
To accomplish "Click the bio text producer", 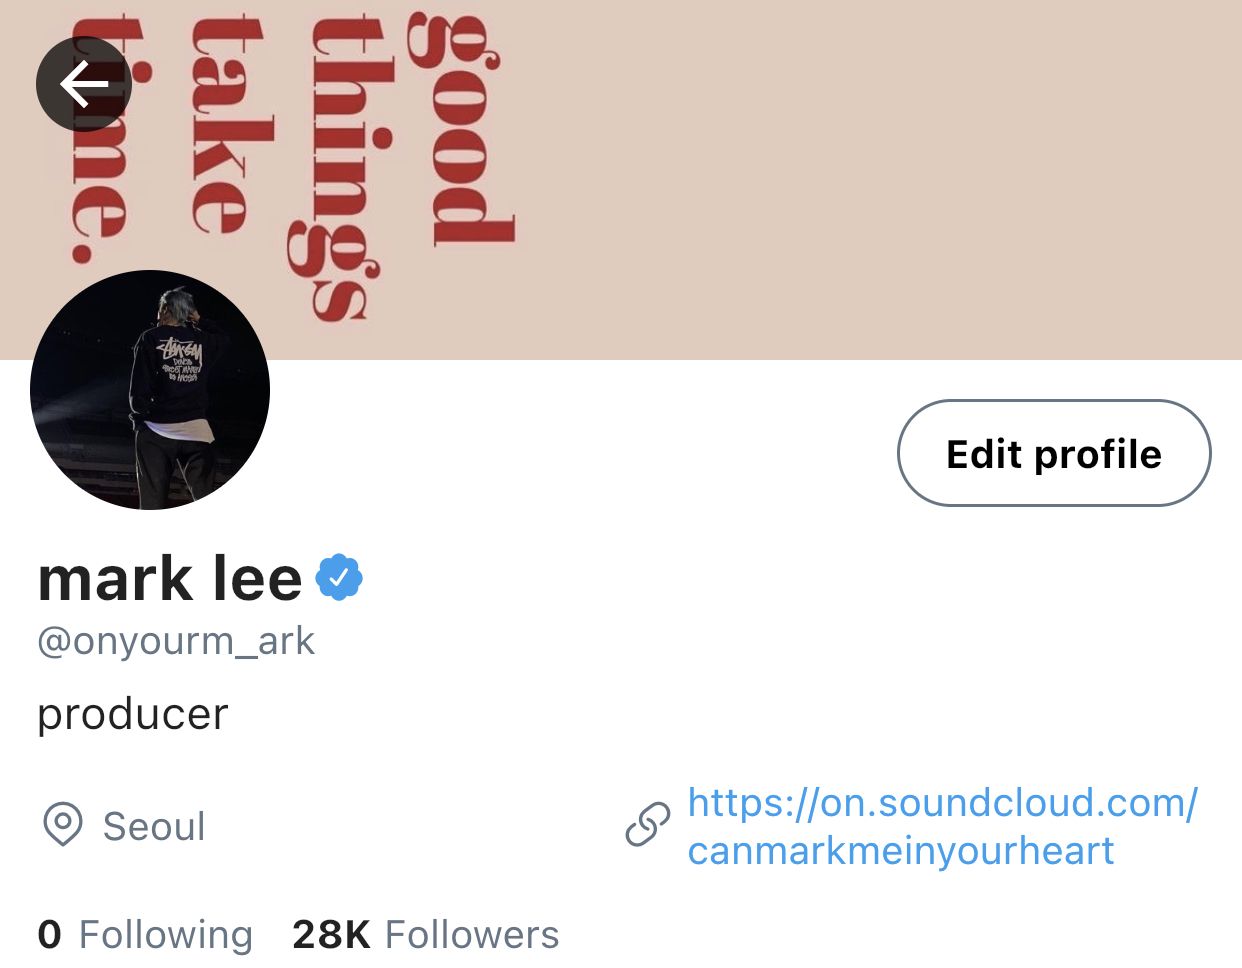I will [133, 714].
